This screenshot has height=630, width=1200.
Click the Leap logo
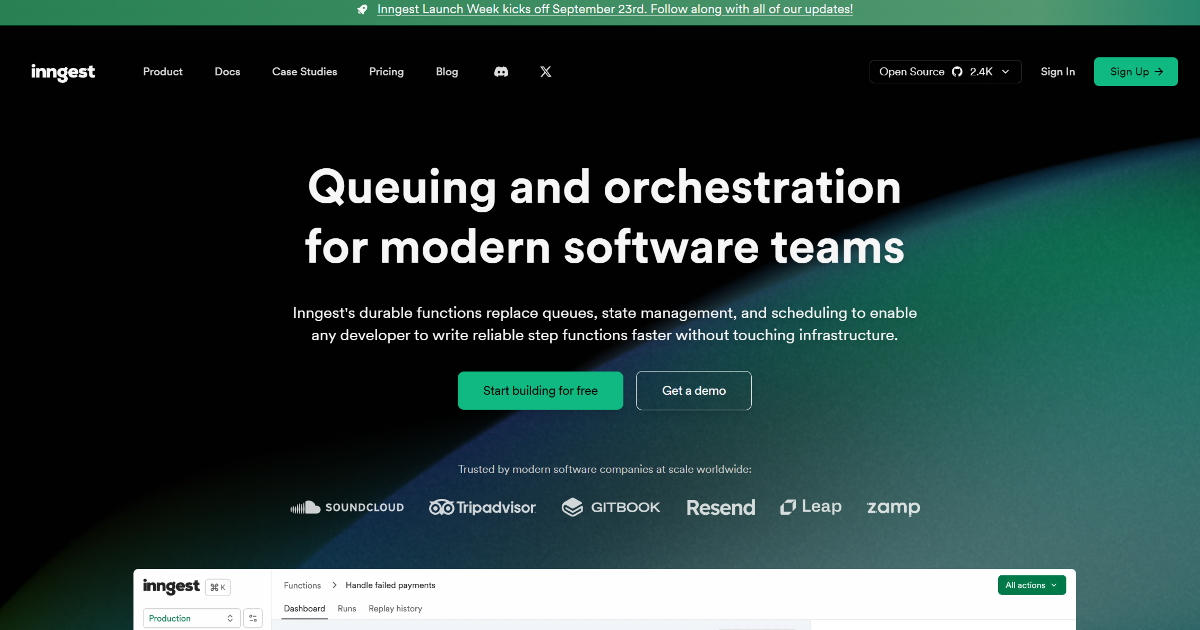tap(810, 507)
